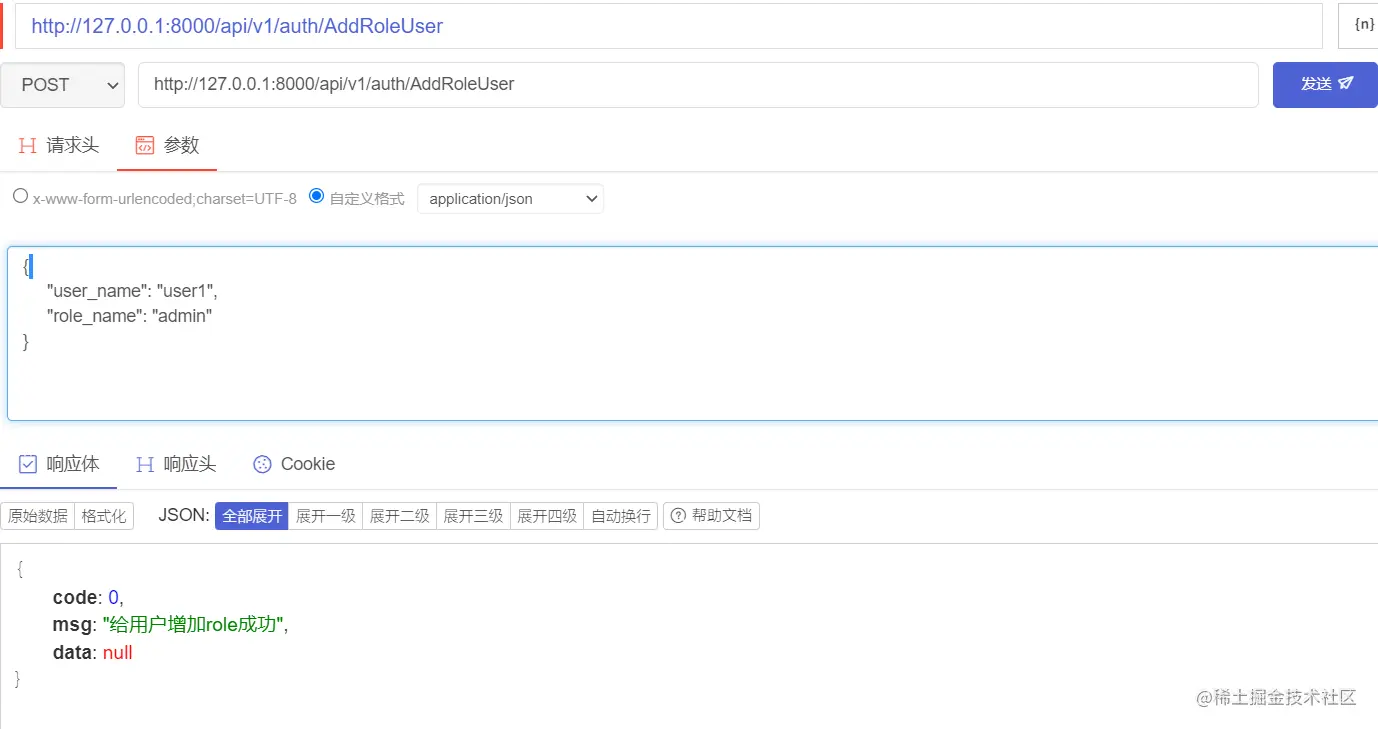Click the H icon beside 响应头
The height and width of the screenshot is (729, 1378).
[145, 464]
